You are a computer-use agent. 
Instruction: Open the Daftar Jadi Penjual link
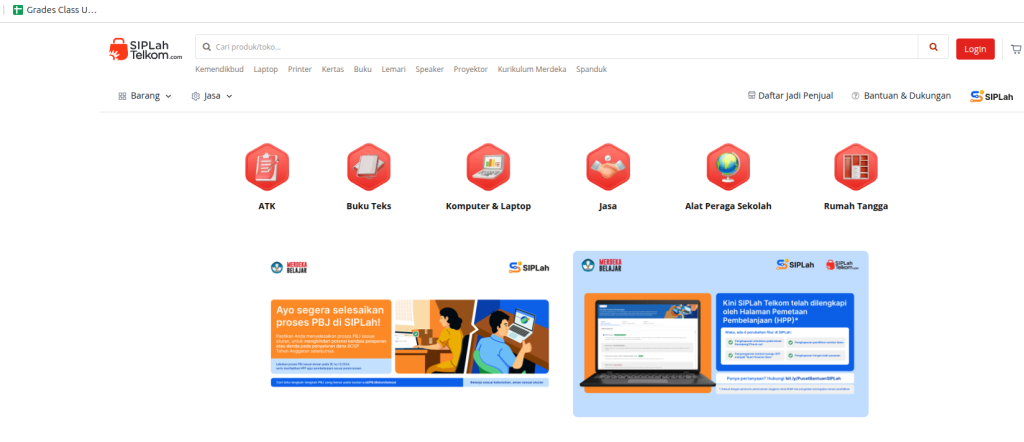[790, 95]
